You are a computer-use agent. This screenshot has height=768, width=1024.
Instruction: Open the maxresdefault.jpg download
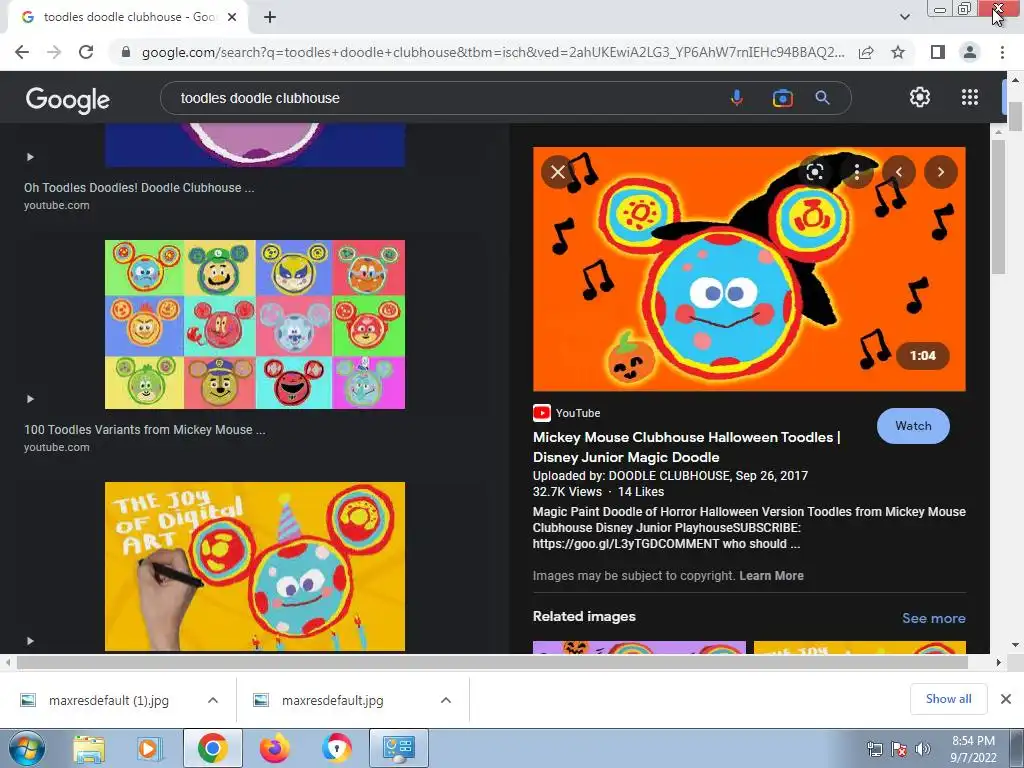pos(332,700)
